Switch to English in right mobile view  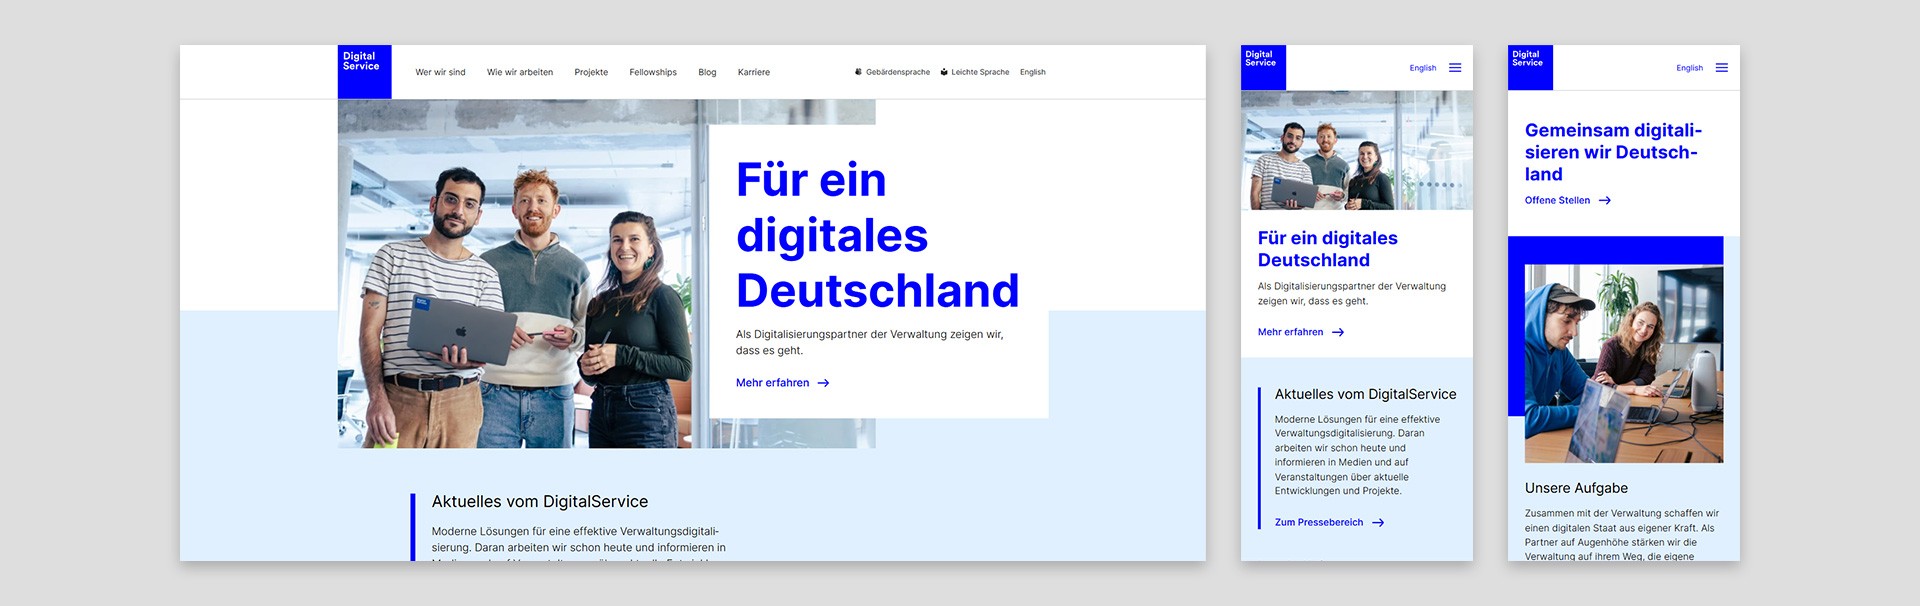[x=1689, y=68]
